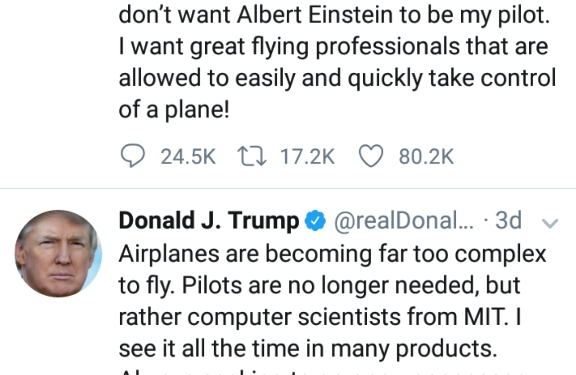Click the retweet arrows icon

(x=252, y=156)
